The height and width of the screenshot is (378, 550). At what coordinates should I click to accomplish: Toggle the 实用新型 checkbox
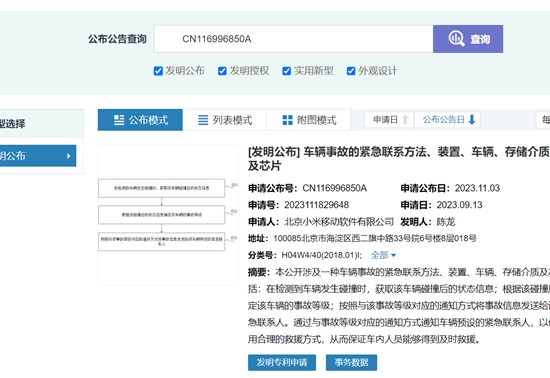[287, 71]
